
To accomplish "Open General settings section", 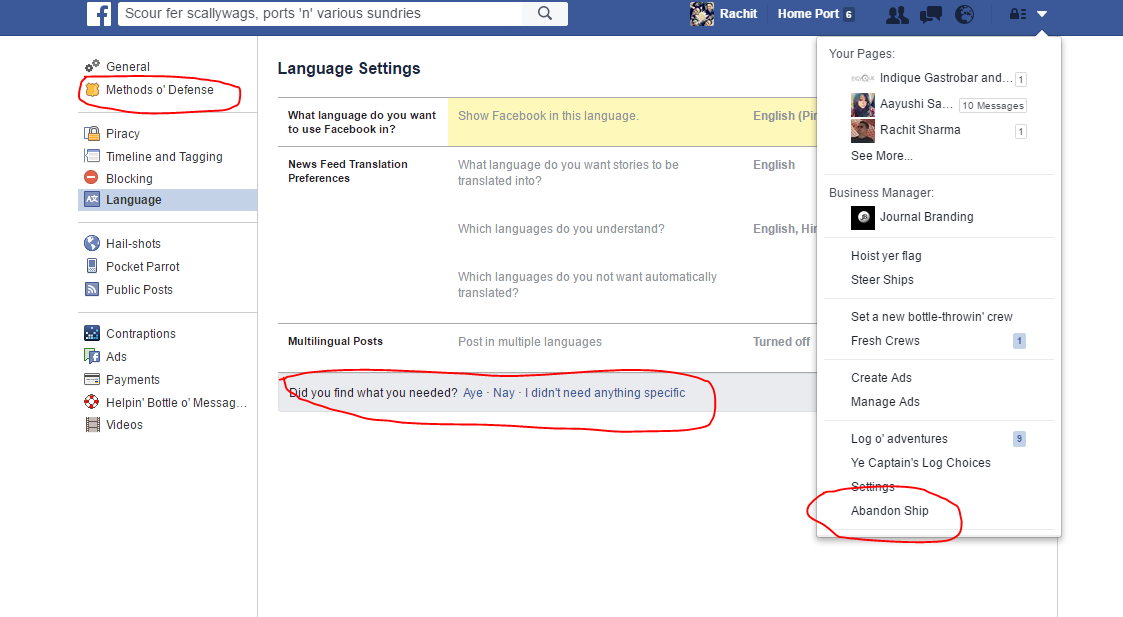I will [x=128, y=67].
